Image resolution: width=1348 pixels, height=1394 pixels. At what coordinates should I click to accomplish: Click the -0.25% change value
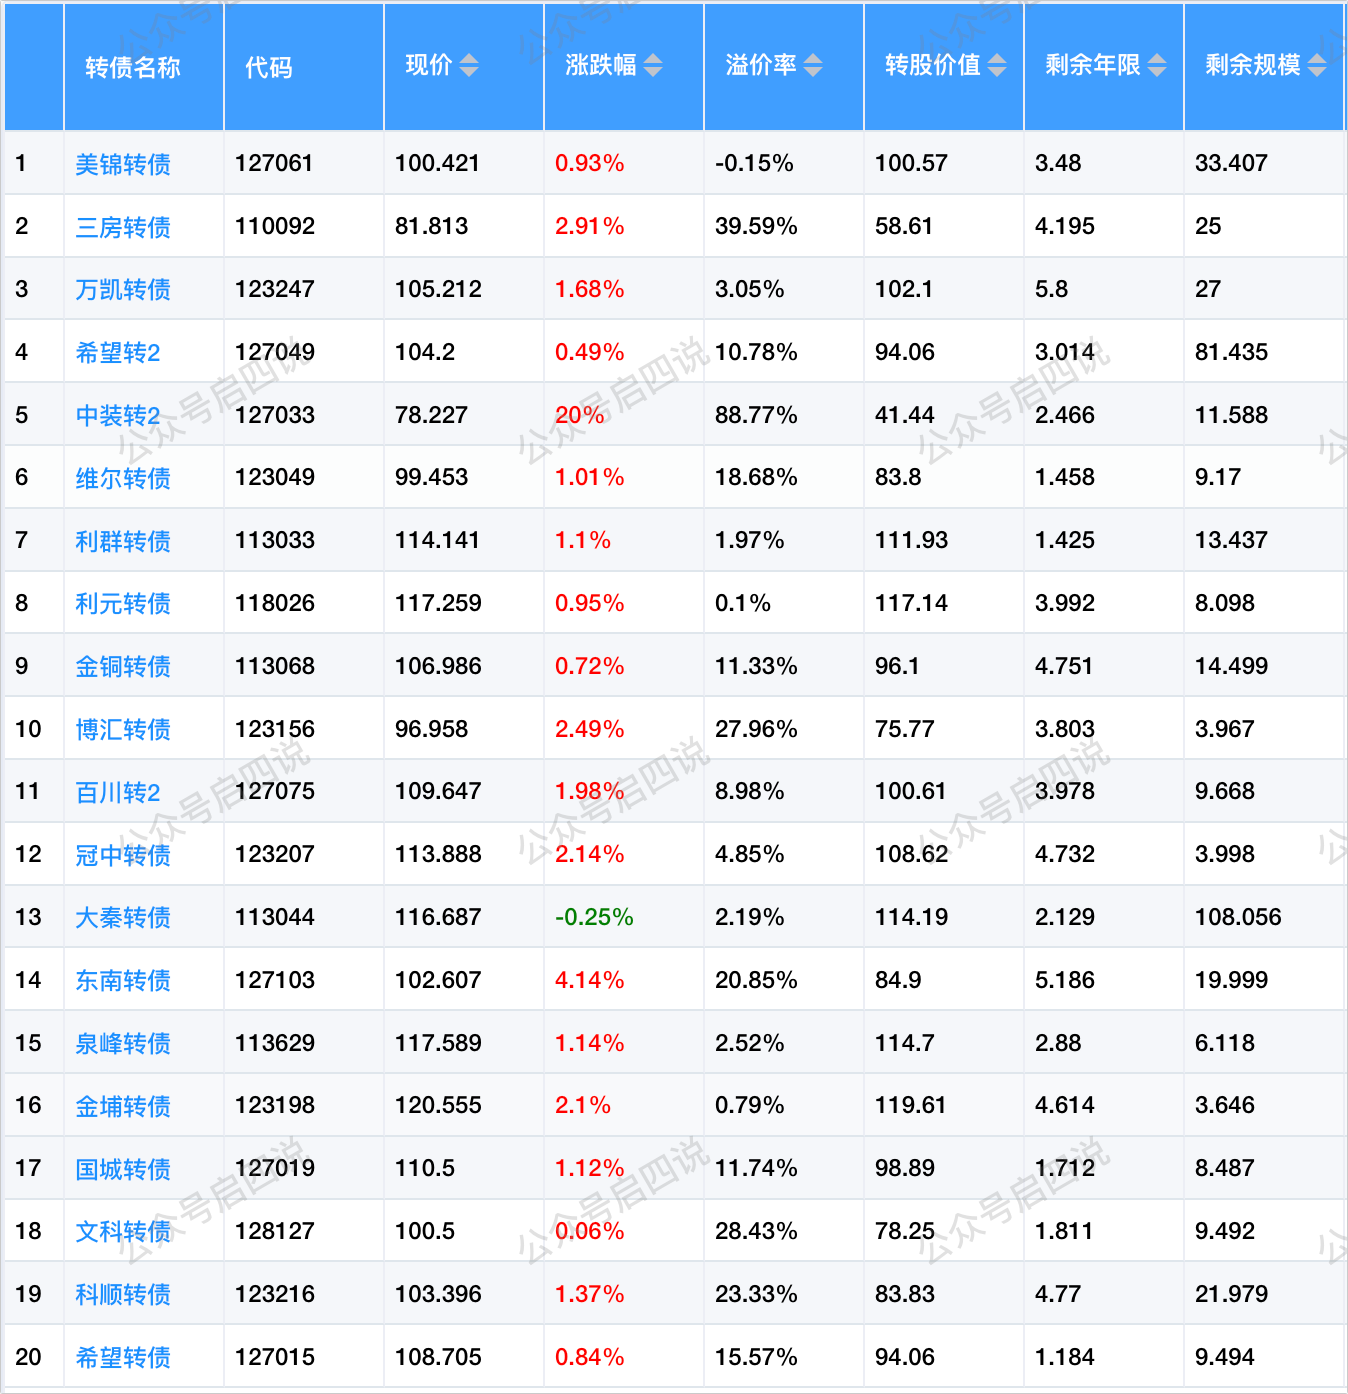594,917
